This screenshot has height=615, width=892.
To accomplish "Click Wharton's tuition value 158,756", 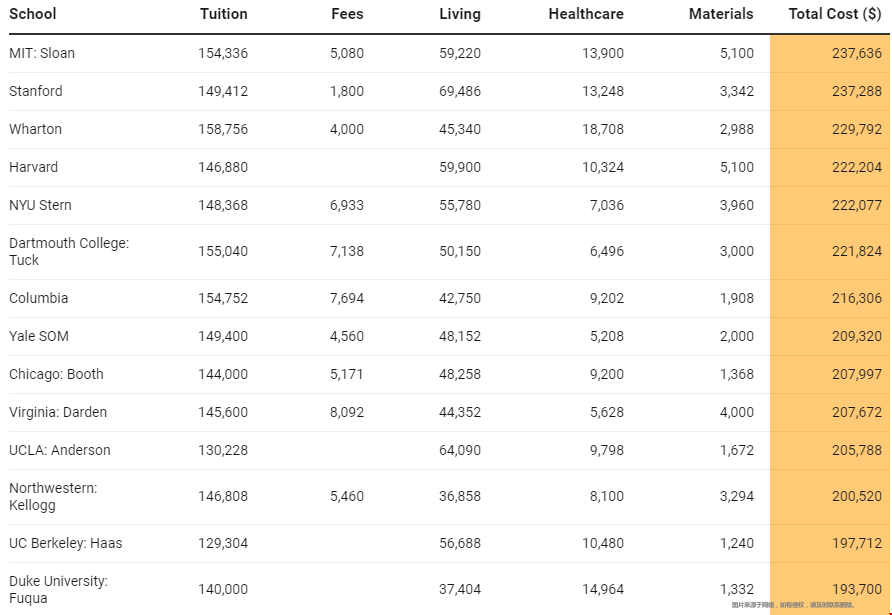I will click(x=223, y=129).
